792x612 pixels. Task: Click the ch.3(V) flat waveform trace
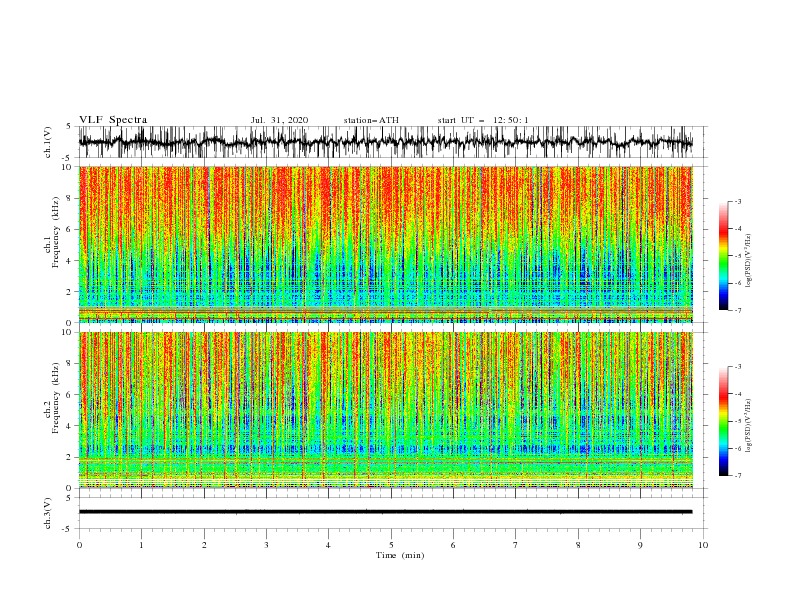coord(385,512)
